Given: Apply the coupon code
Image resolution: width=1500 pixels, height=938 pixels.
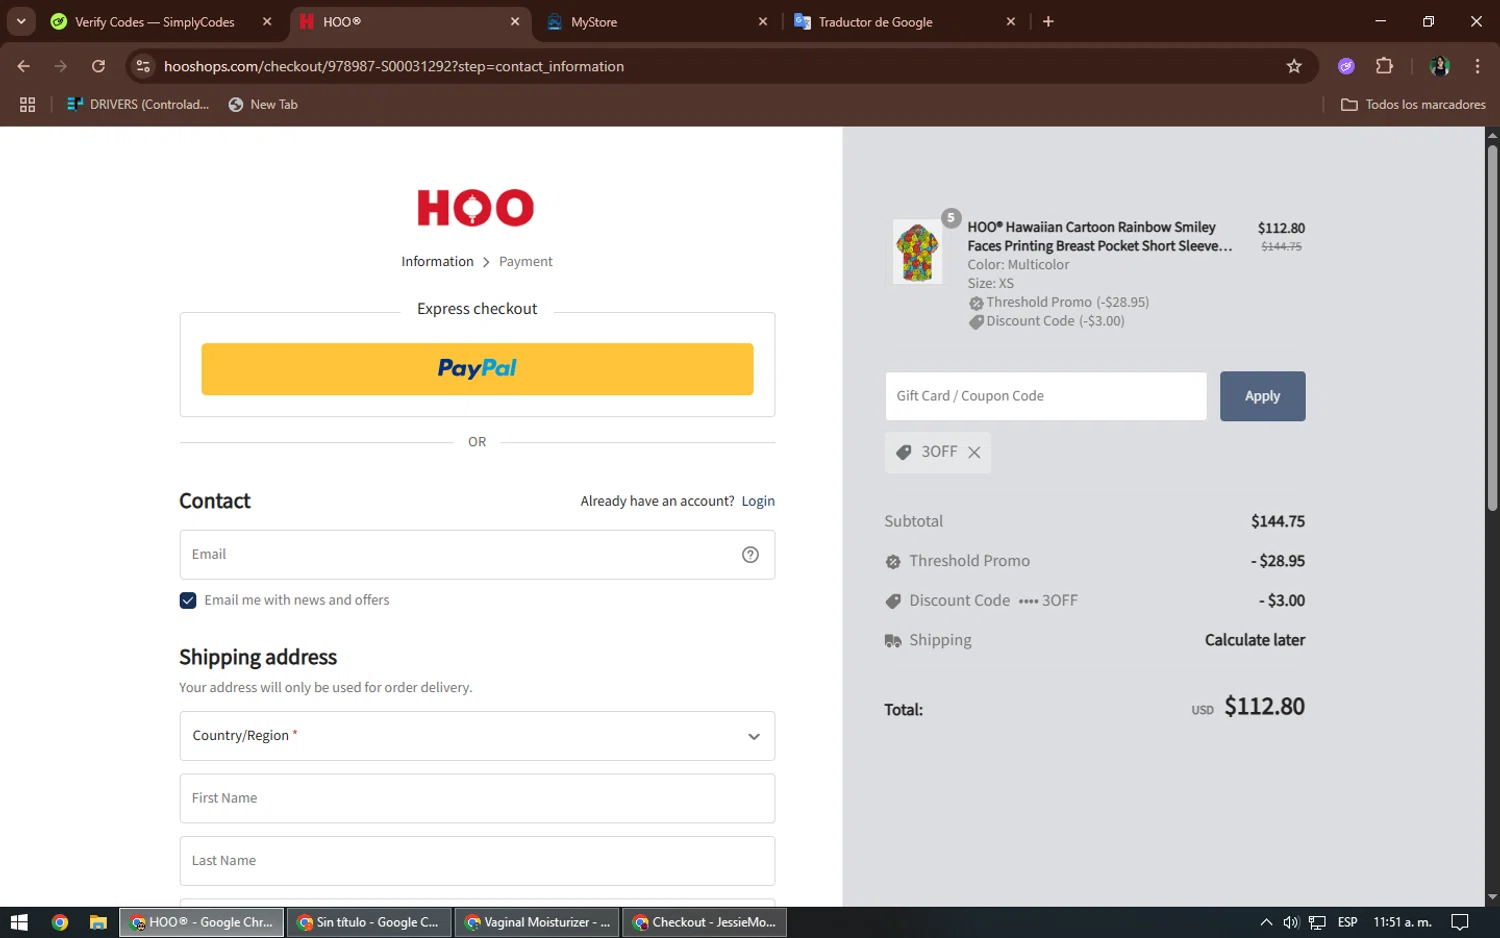Looking at the screenshot, I should click(x=1262, y=396).
